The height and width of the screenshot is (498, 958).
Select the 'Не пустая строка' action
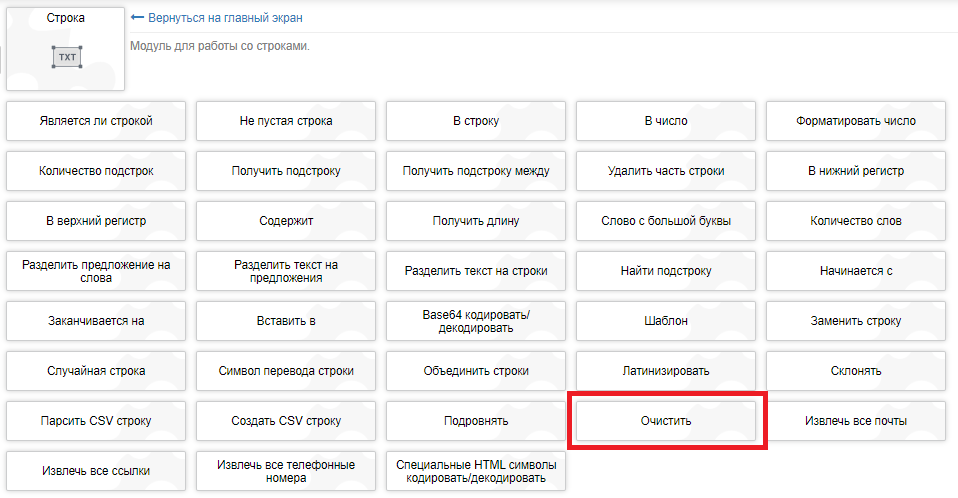coord(286,121)
